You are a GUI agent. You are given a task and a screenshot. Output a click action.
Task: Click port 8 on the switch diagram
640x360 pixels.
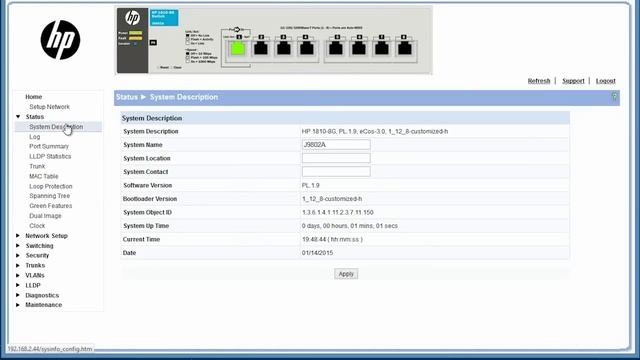click(404, 49)
